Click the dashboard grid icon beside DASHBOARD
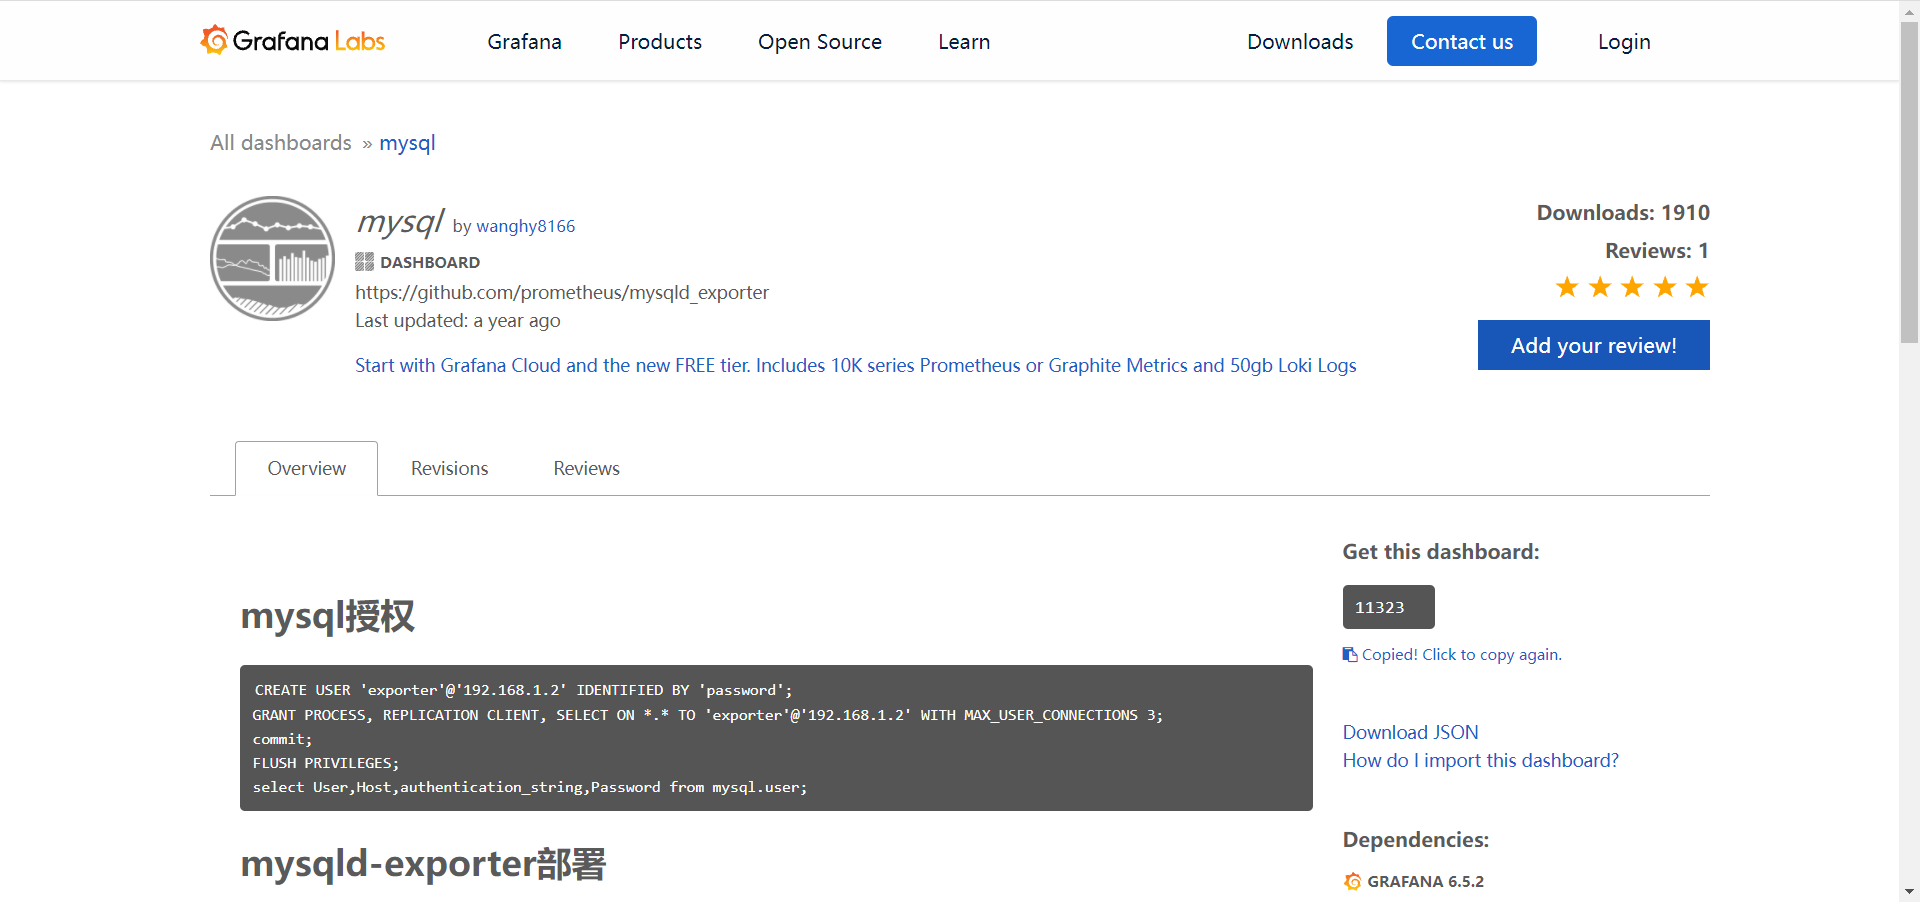Image resolution: width=1920 pixels, height=902 pixels. click(x=364, y=262)
